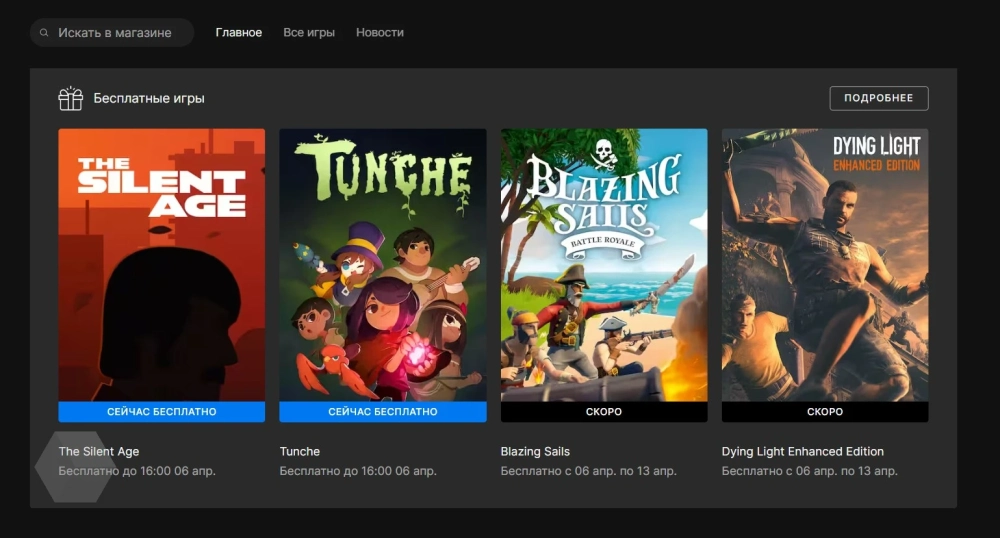Image resolution: width=1000 pixels, height=538 pixels.
Task: Open Dying Light Enhanced Edition cover image
Action: 825,265
